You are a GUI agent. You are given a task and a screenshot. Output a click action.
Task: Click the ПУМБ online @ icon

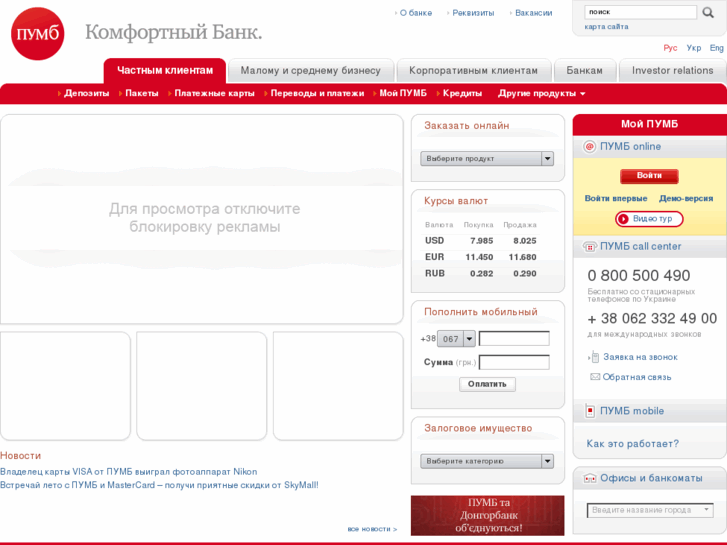tap(590, 147)
